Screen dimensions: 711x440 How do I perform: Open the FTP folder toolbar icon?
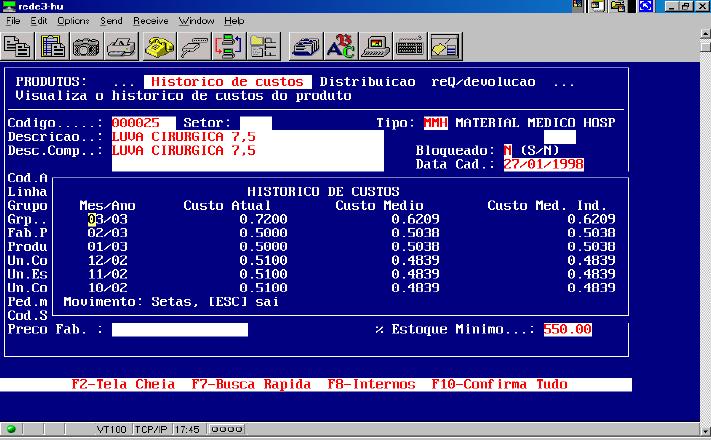(x=263, y=46)
